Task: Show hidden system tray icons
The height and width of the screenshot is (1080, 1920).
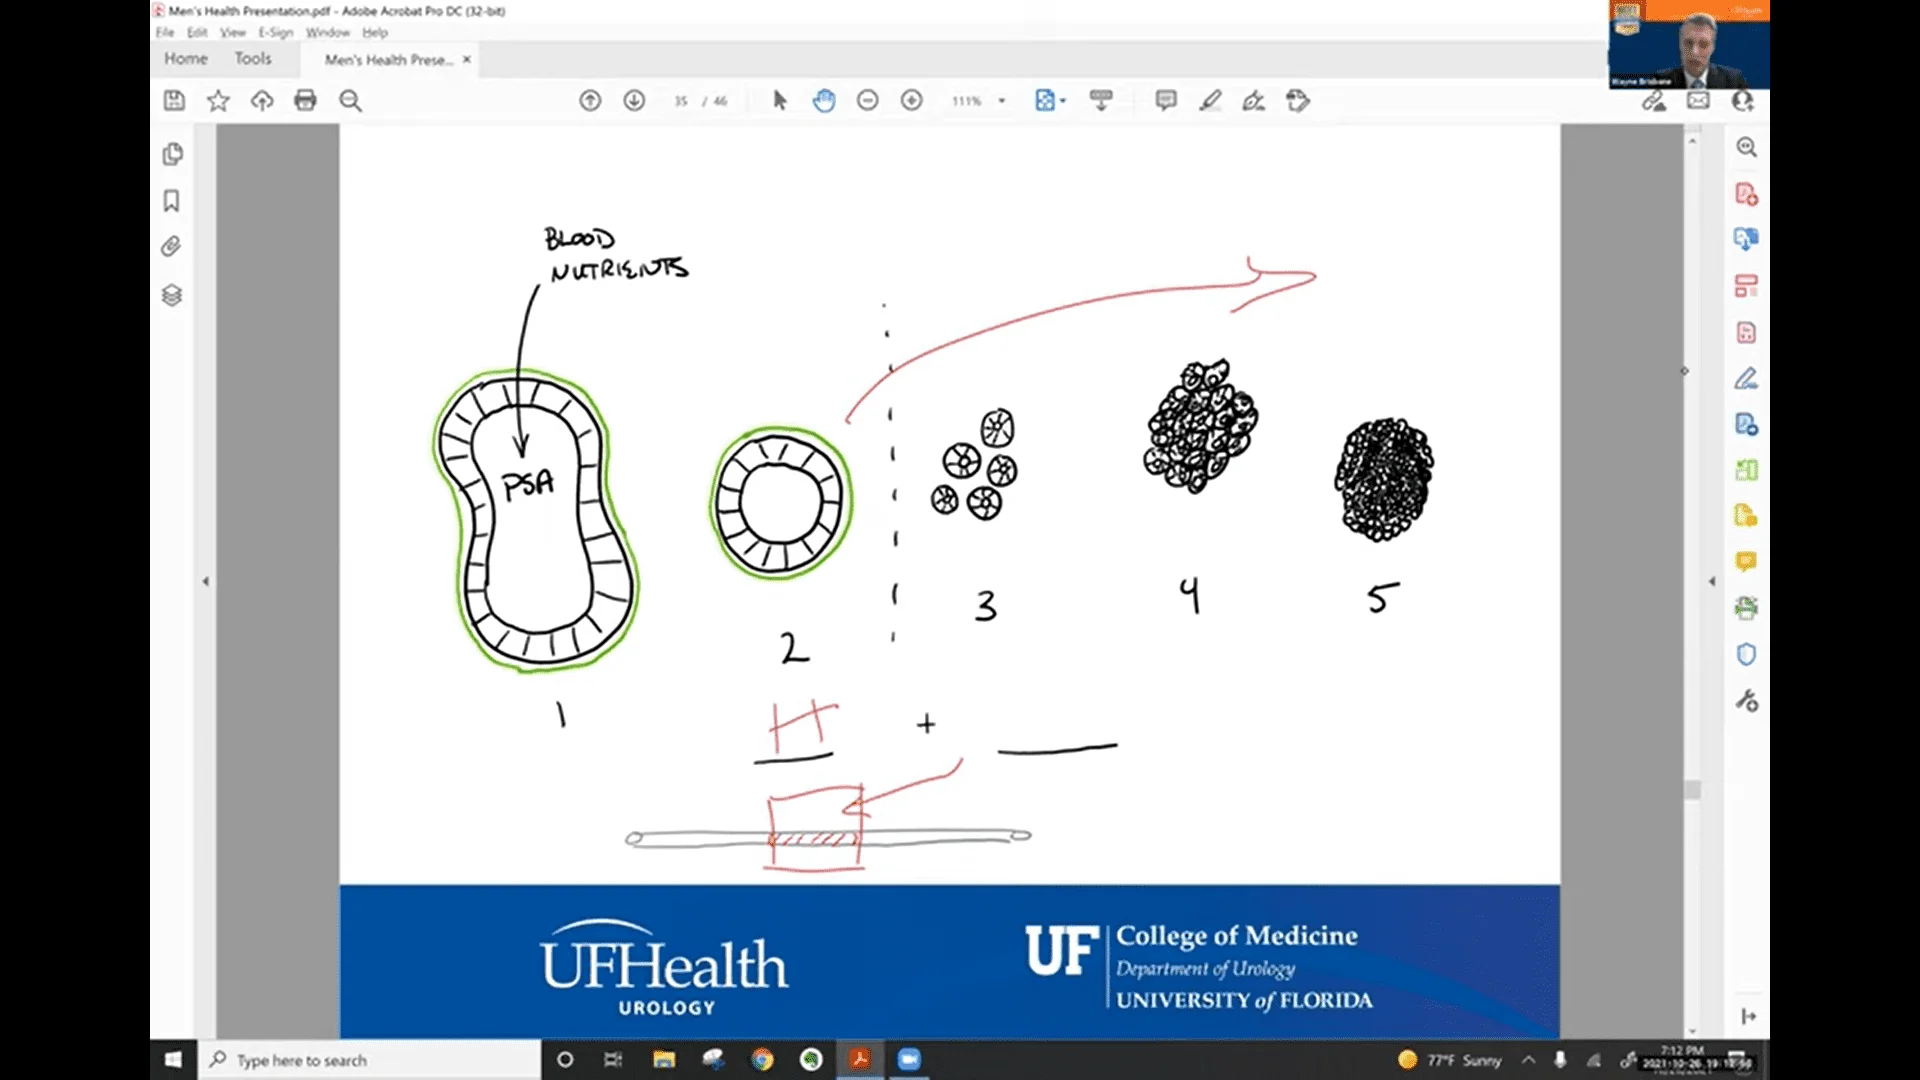Action: (x=1529, y=1059)
